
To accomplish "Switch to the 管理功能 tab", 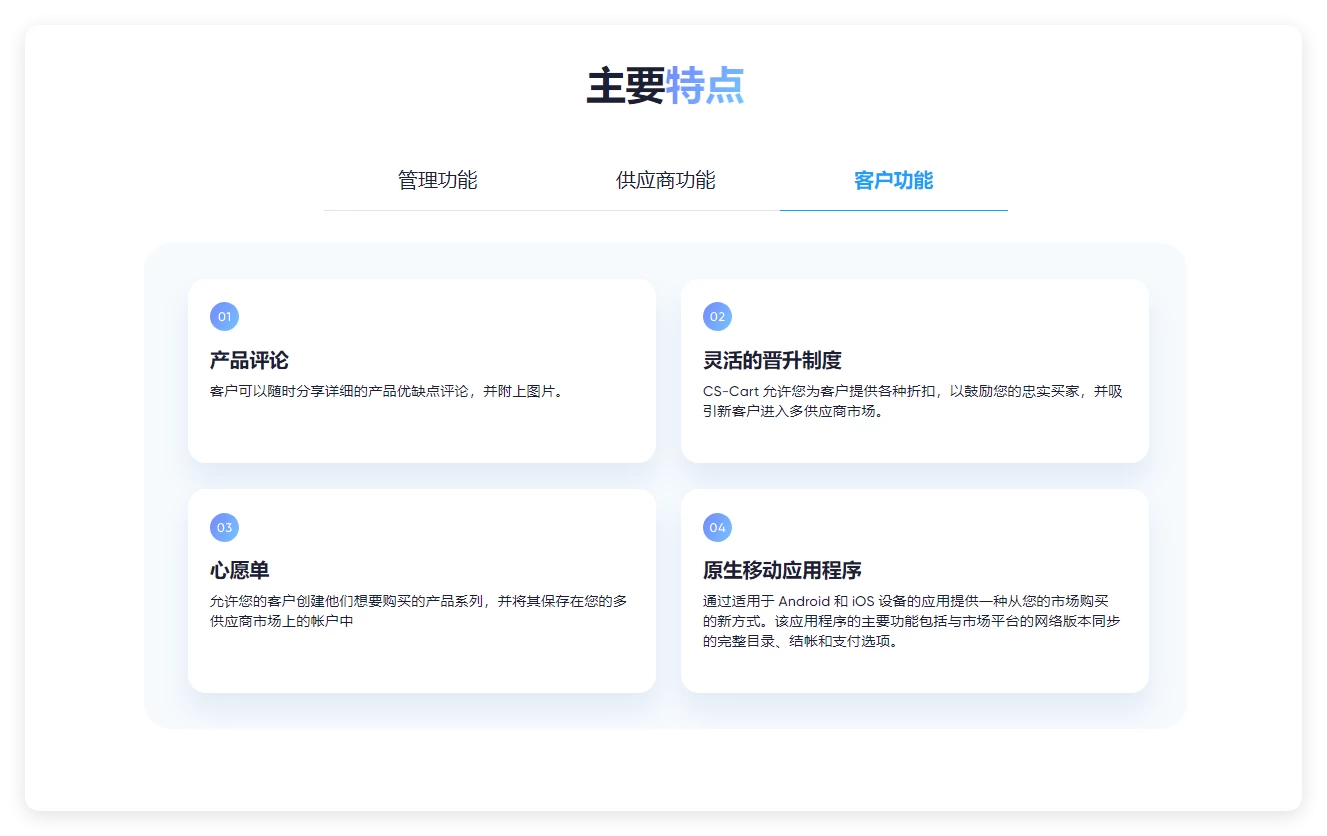I will [437, 181].
